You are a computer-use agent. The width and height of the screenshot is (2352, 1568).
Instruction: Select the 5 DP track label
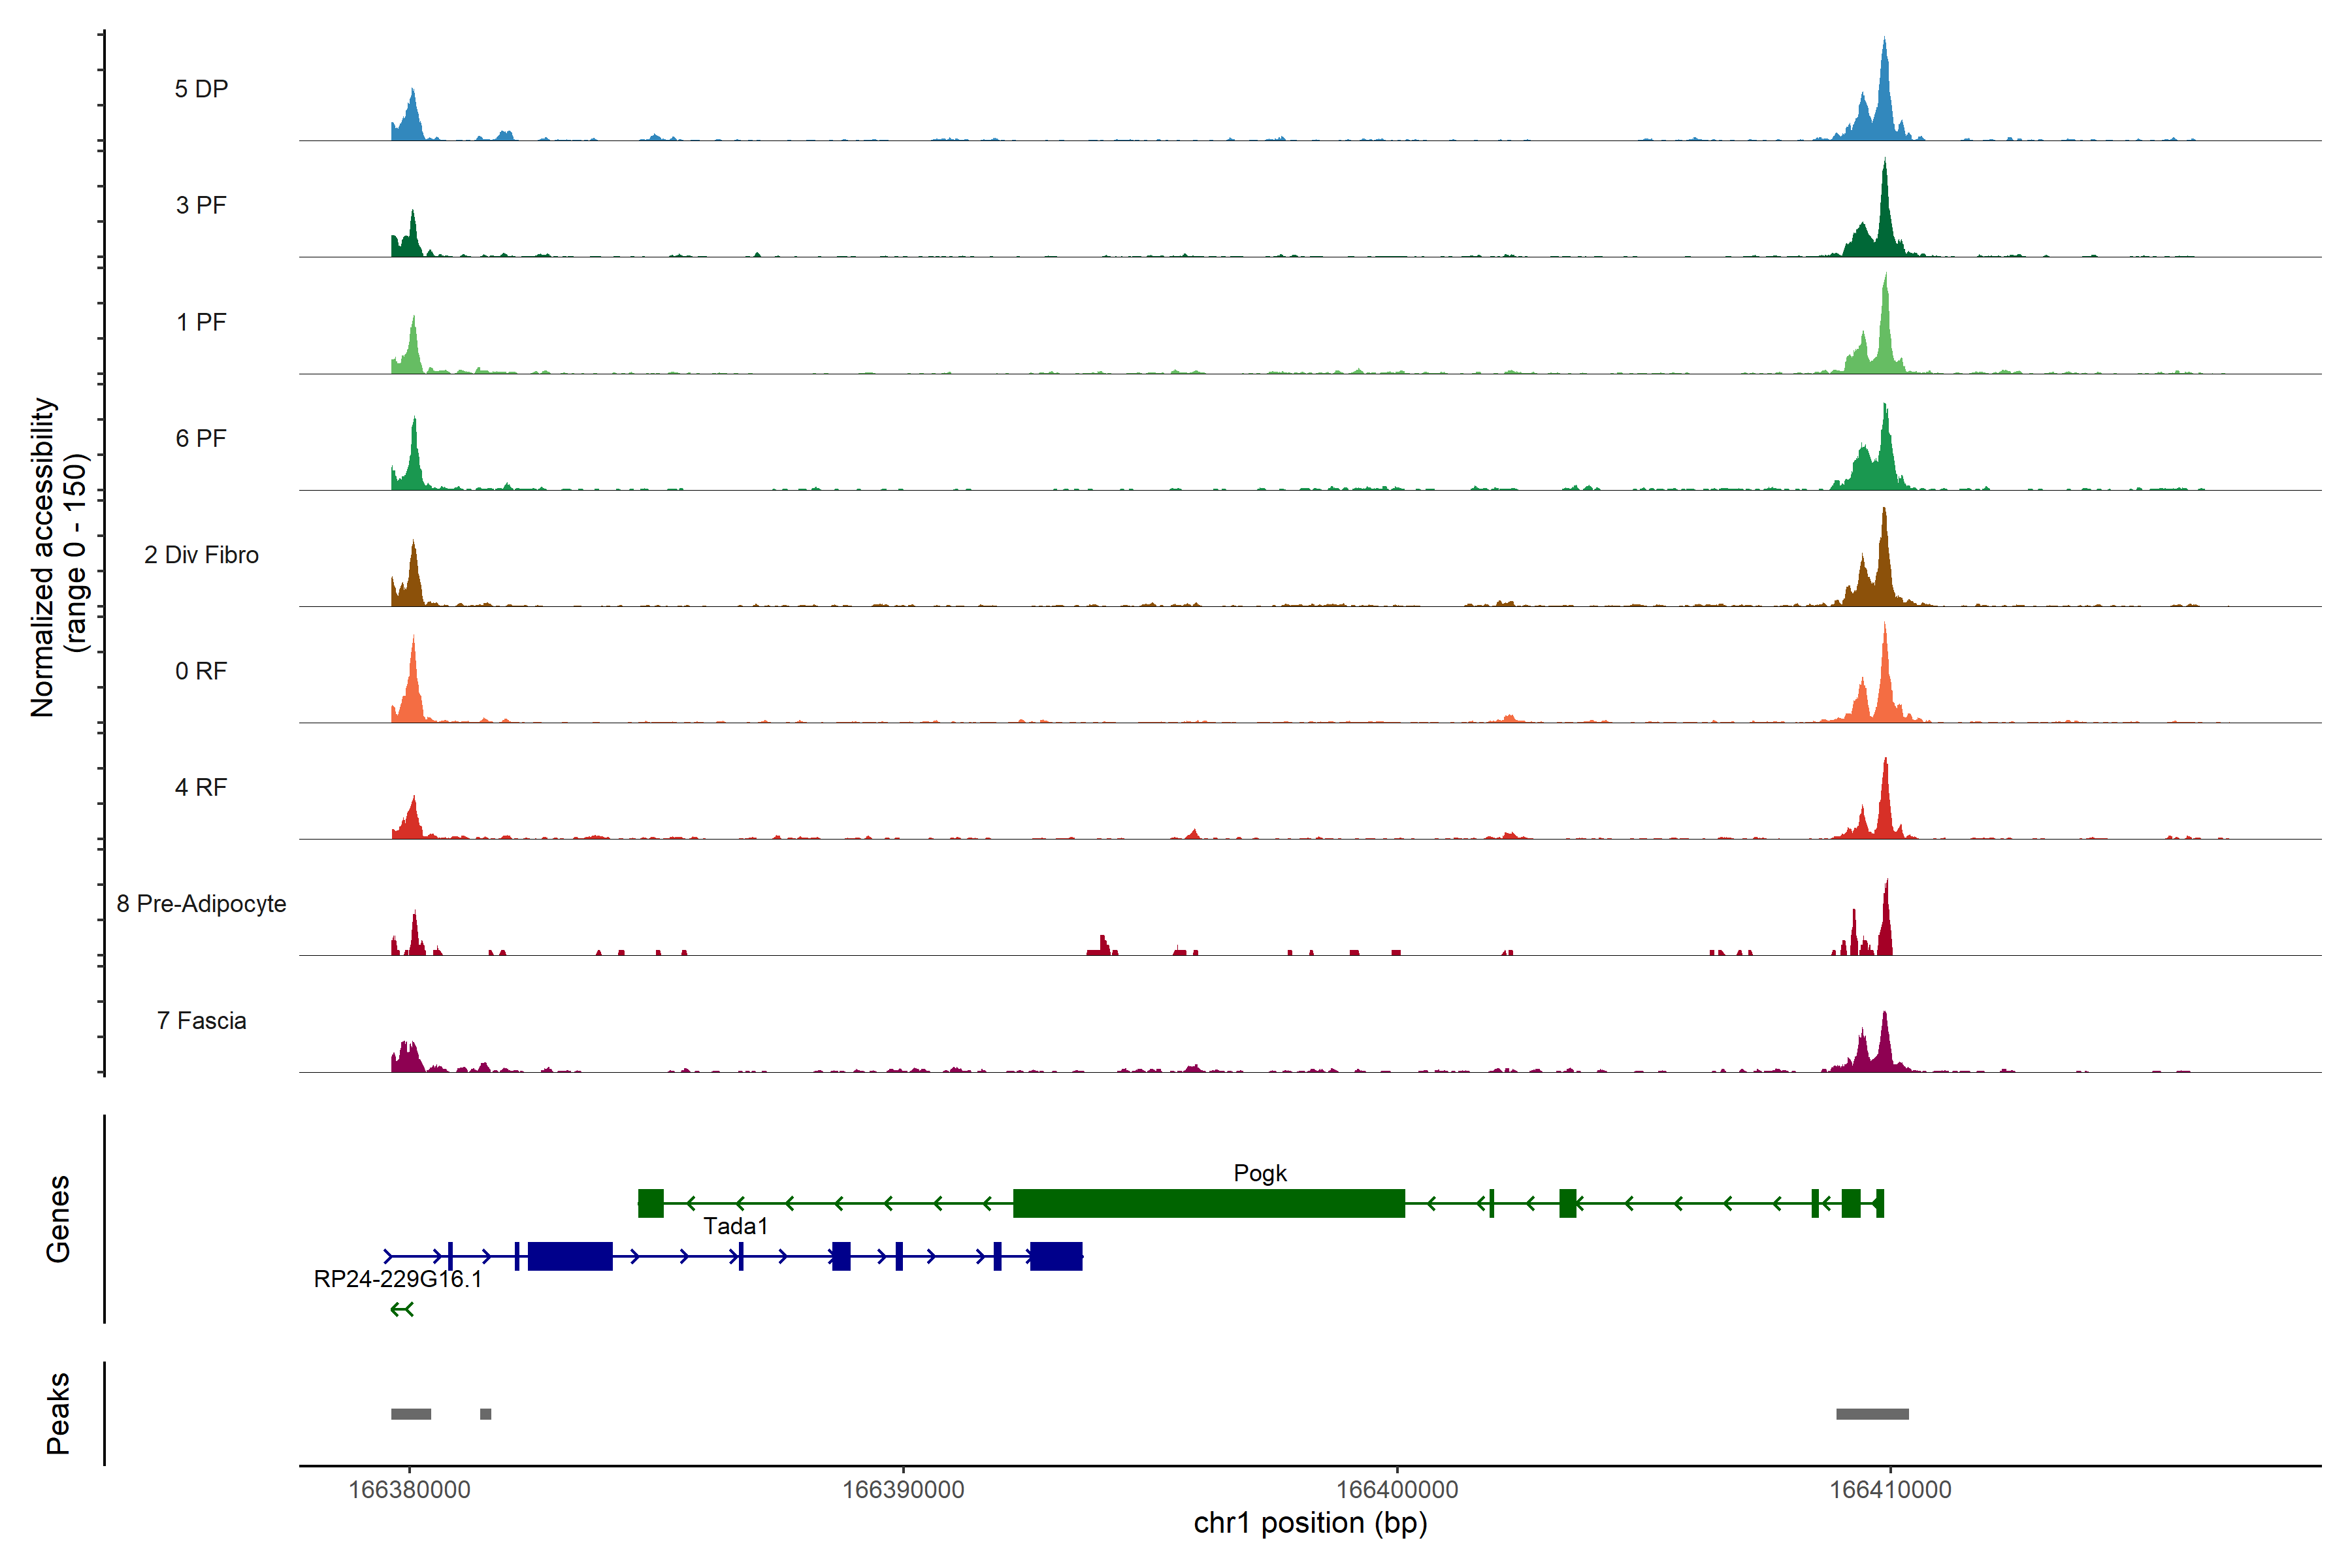pos(201,89)
